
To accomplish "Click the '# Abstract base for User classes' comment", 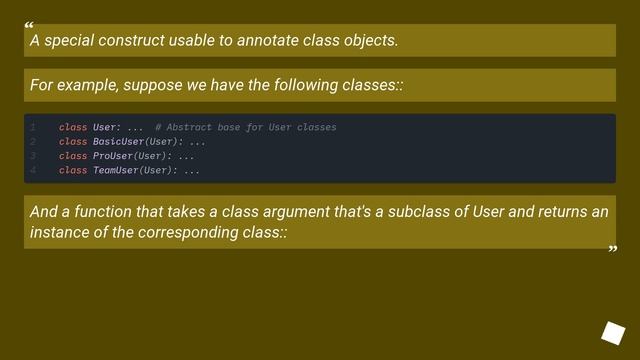I will point(246,127).
